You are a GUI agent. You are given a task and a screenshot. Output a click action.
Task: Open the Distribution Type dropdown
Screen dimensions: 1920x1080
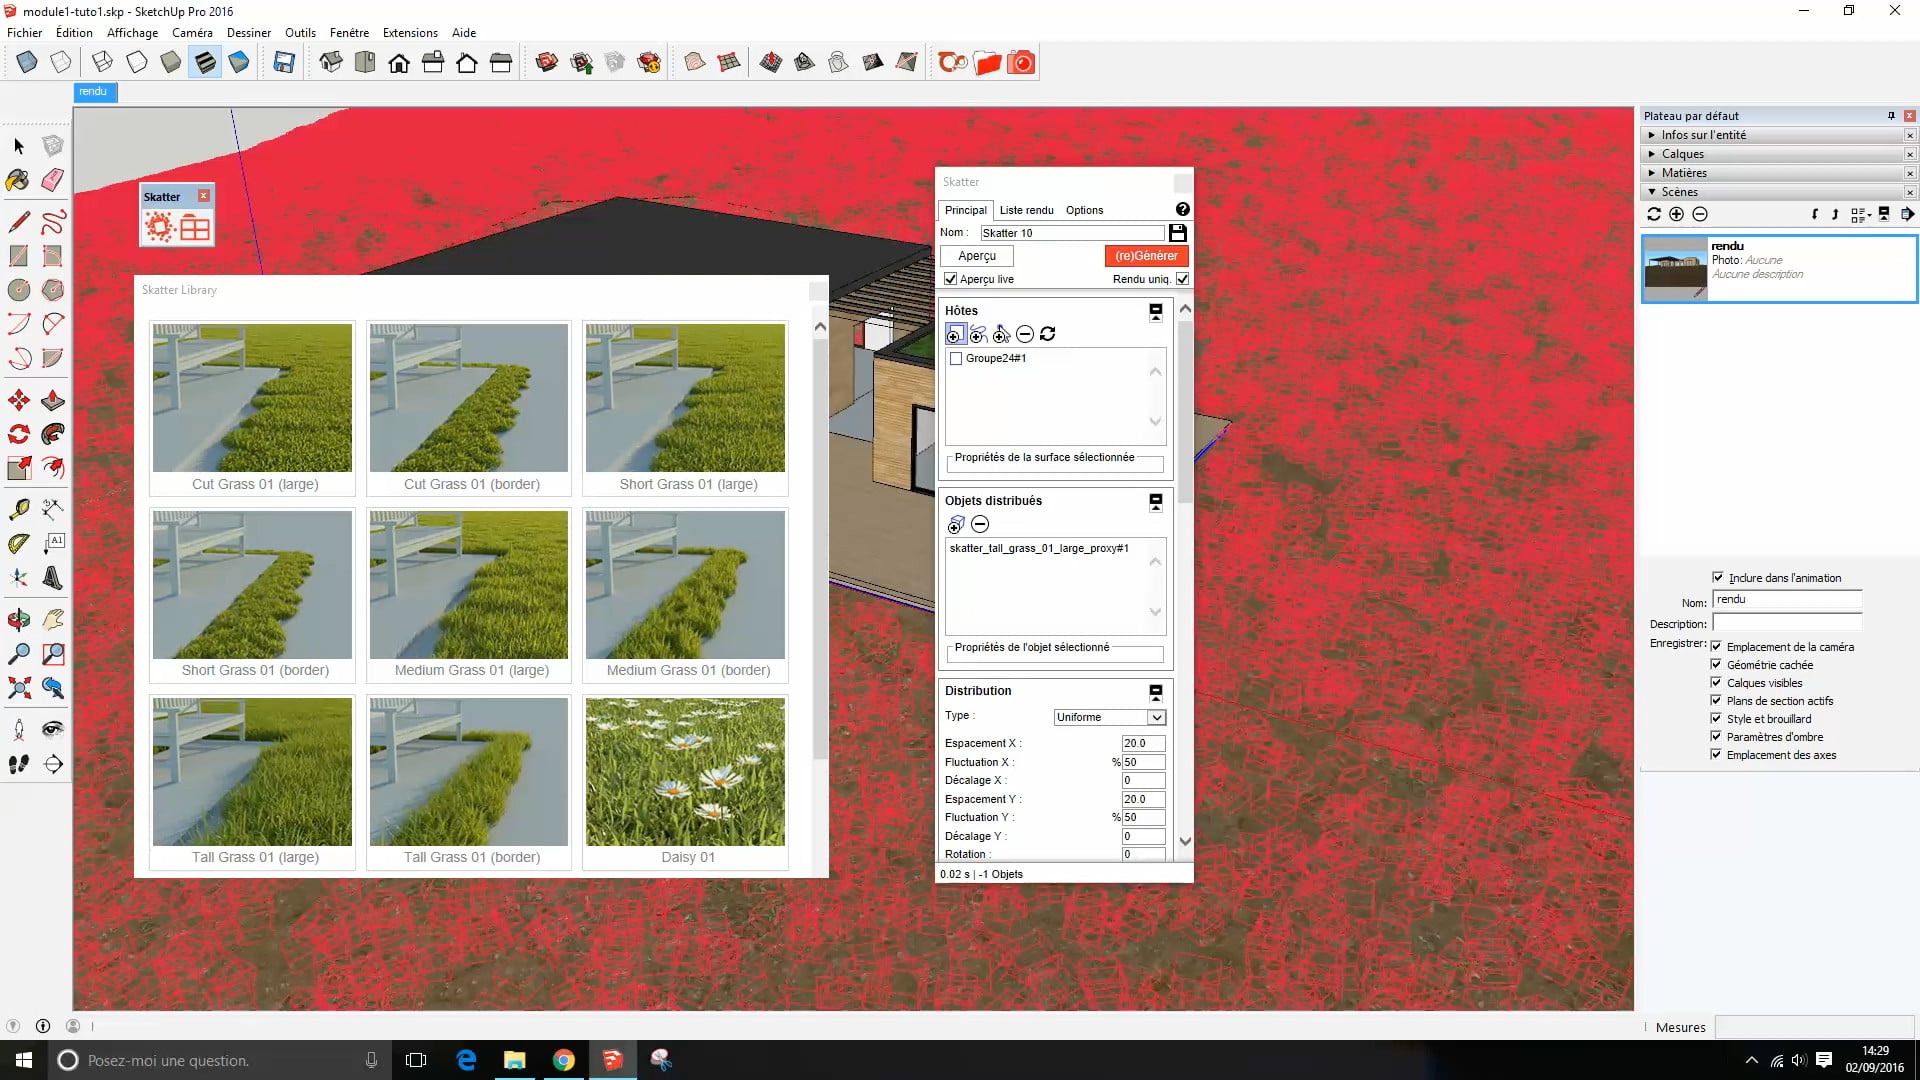(1110, 717)
